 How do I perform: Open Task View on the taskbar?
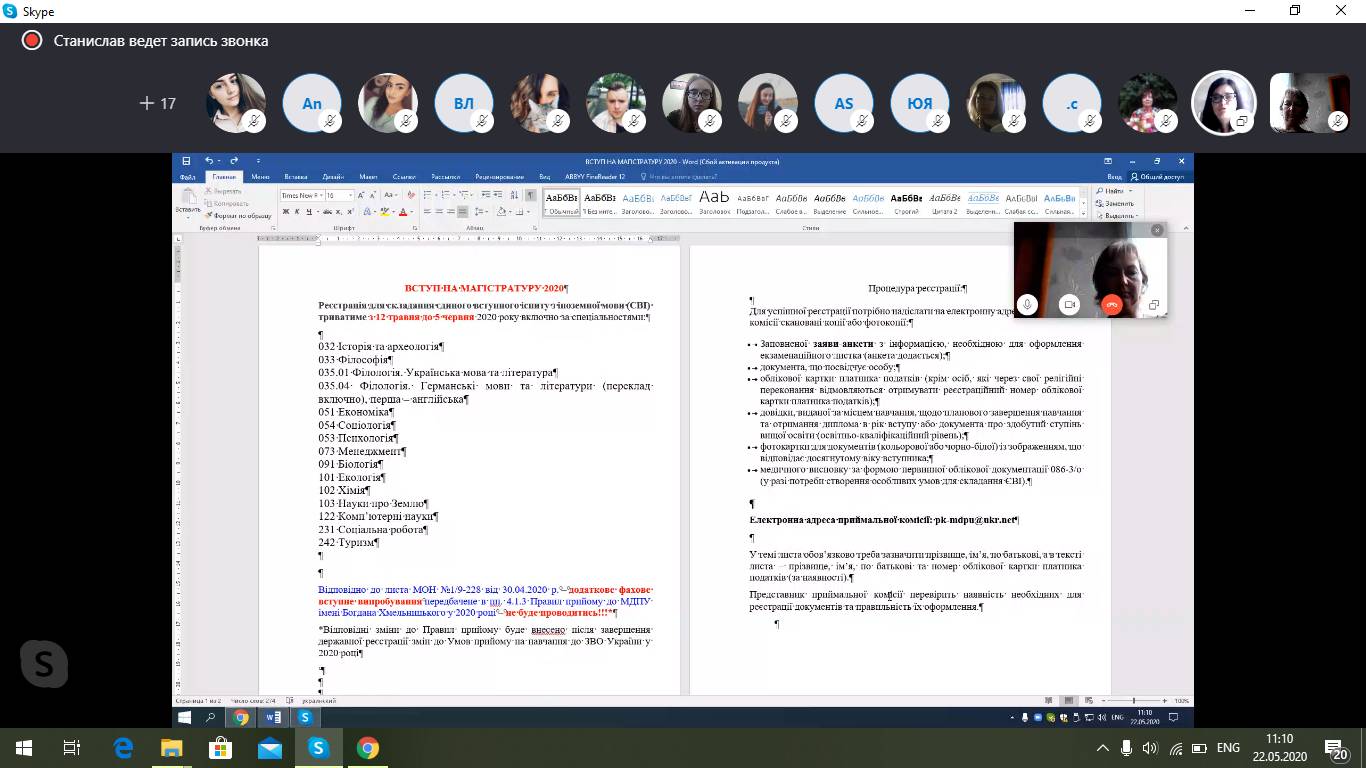(x=72, y=748)
